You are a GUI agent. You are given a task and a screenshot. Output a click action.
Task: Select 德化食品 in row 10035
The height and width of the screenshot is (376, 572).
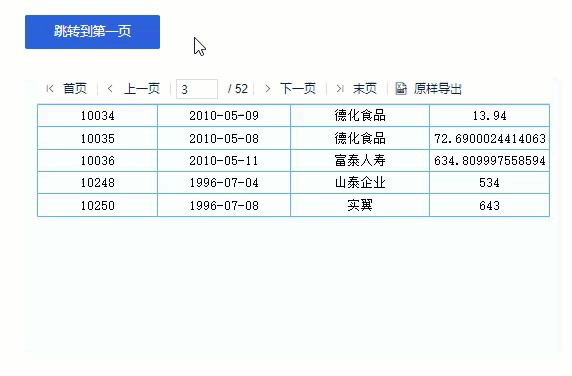click(360, 138)
